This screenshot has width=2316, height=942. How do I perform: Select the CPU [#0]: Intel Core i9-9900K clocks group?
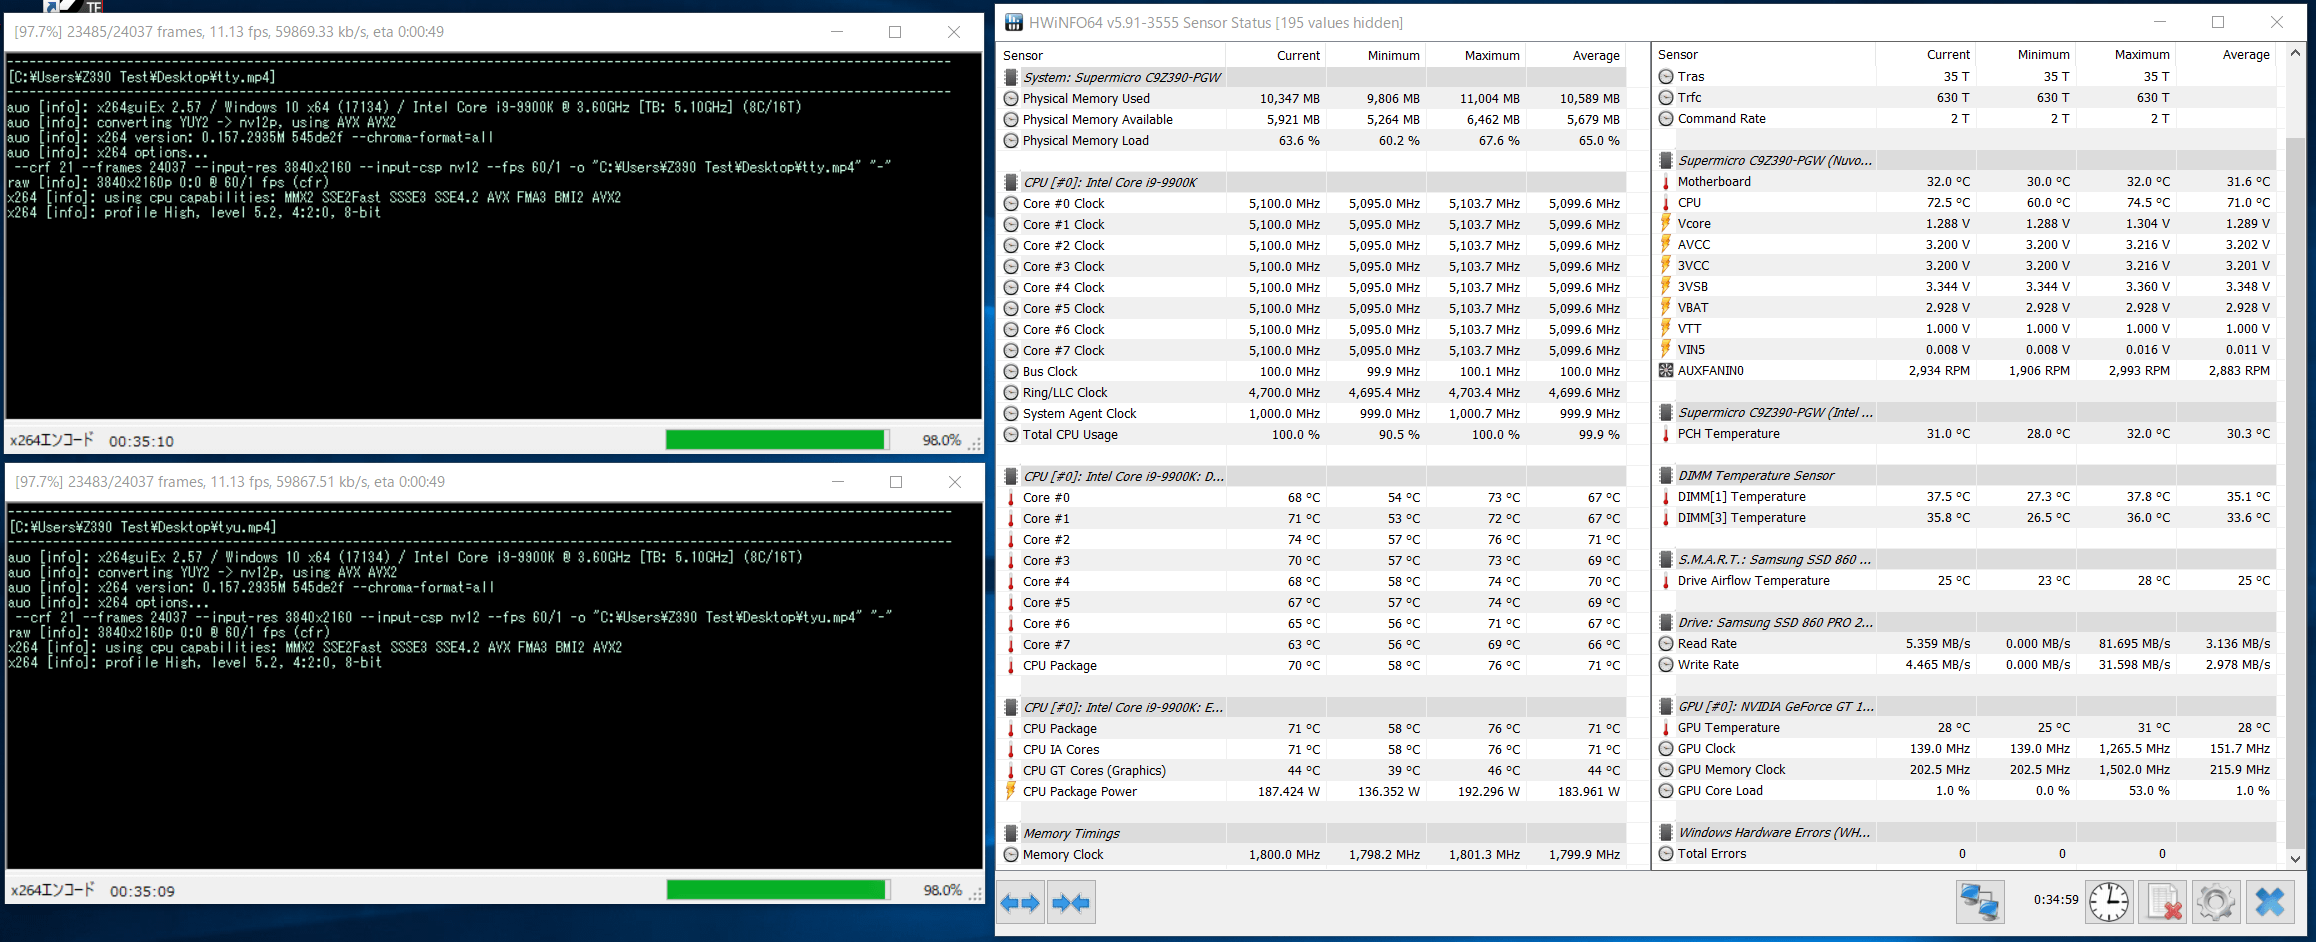click(1313, 182)
